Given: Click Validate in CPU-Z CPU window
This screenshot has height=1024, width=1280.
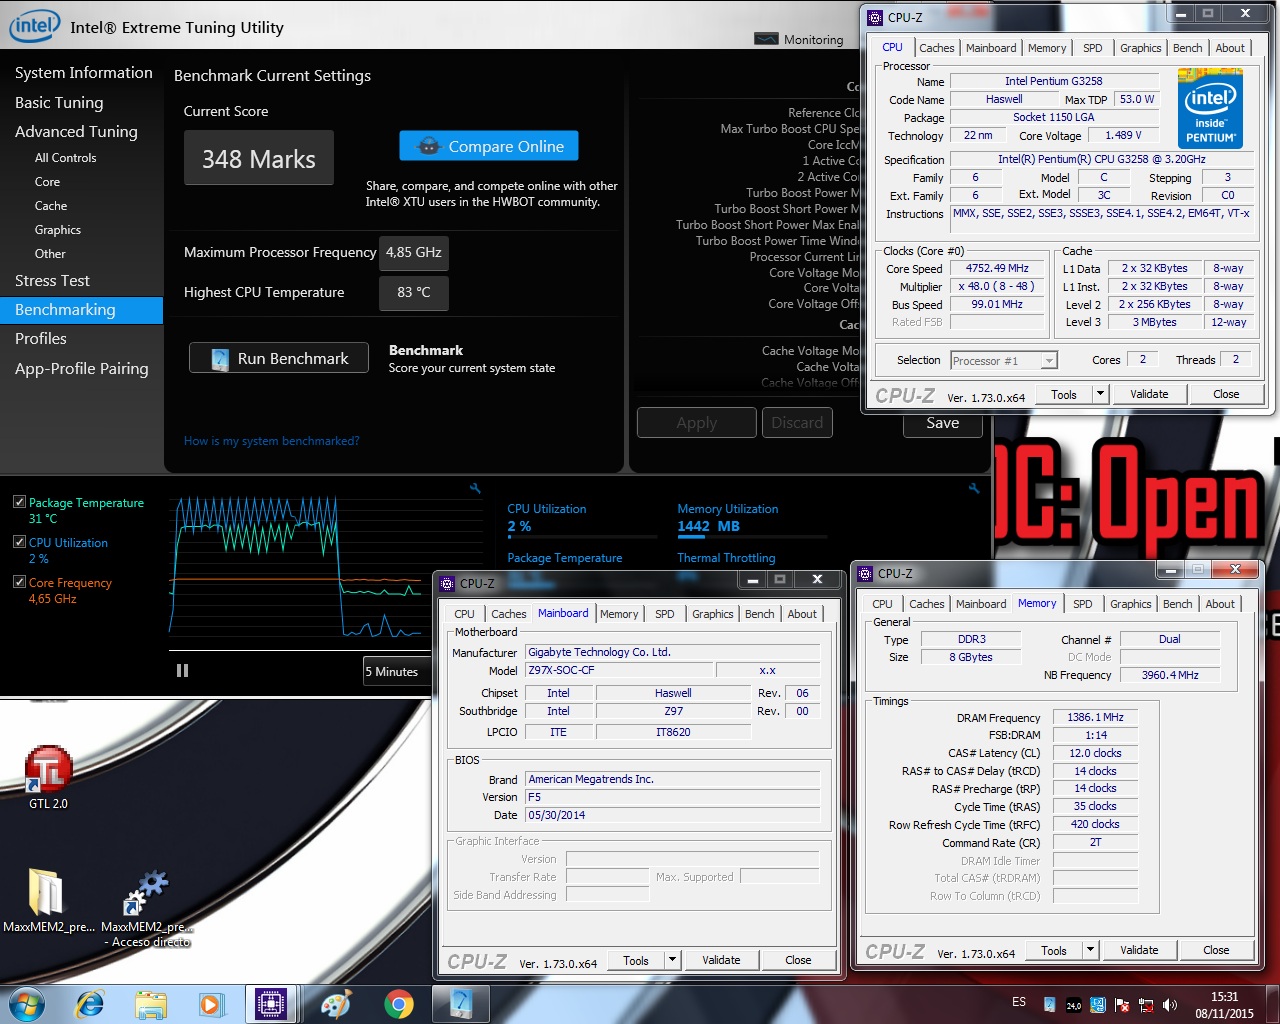Looking at the screenshot, I should click(x=1149, y=394).
